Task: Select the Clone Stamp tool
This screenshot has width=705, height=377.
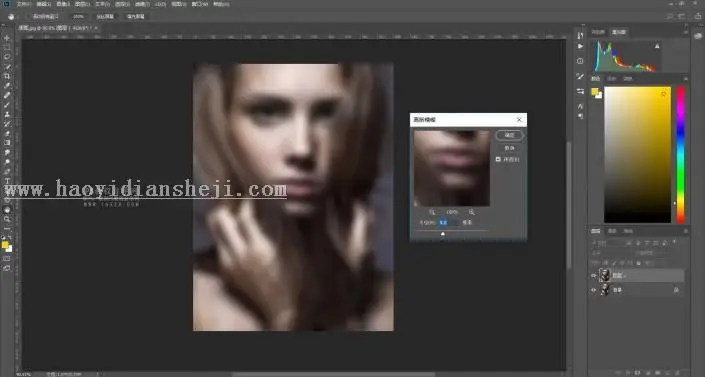Action: [x=7, y=114]
